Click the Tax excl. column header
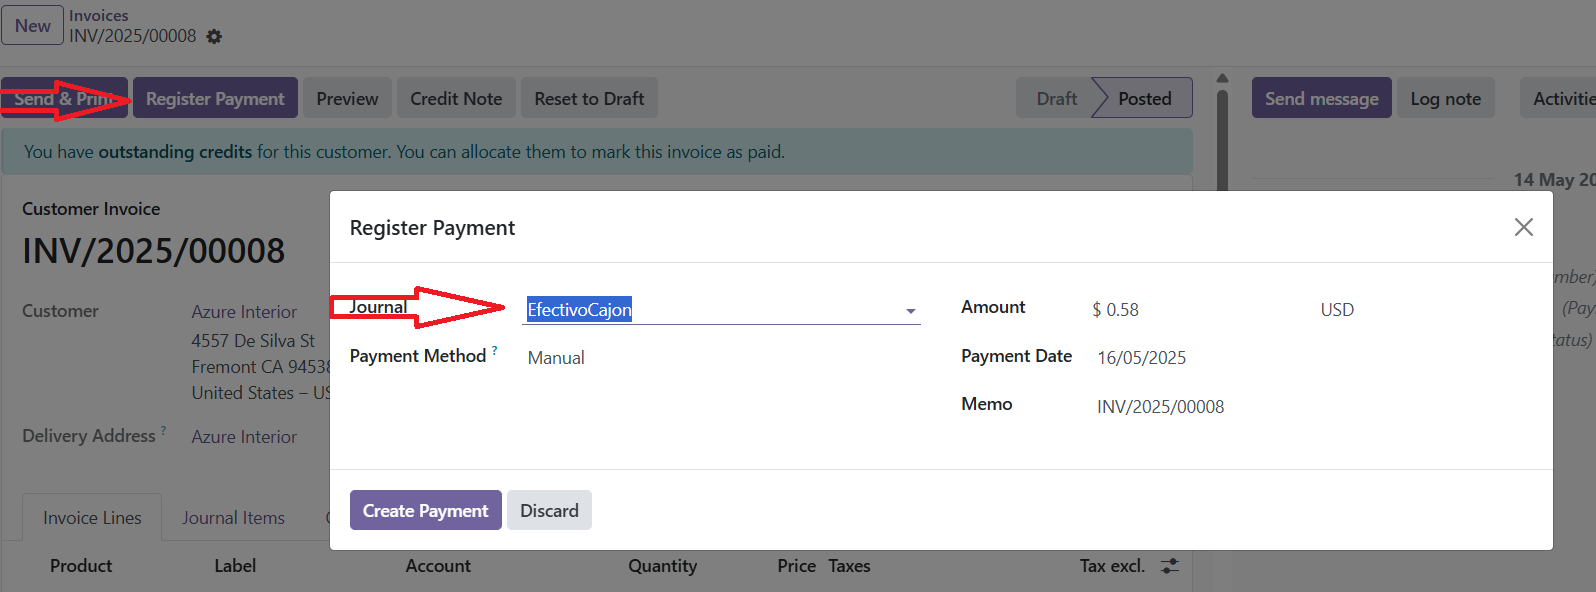The width and height of the screenshot is (1596, 592). tap(1112, 566)
